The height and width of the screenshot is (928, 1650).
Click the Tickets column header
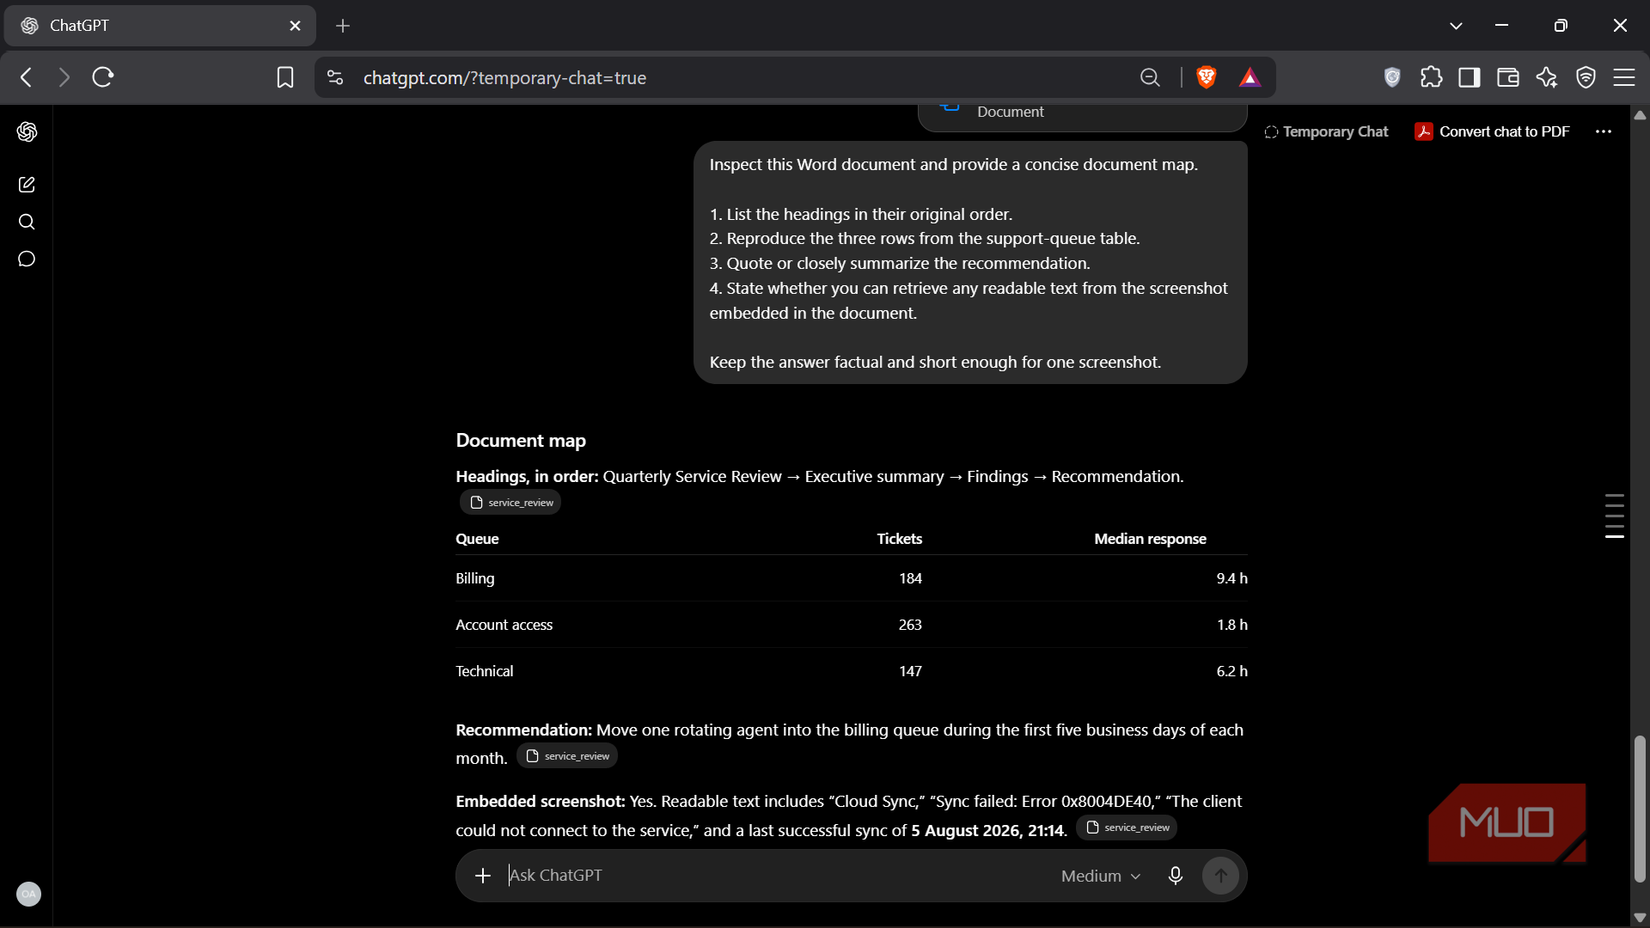pos(899,539)
